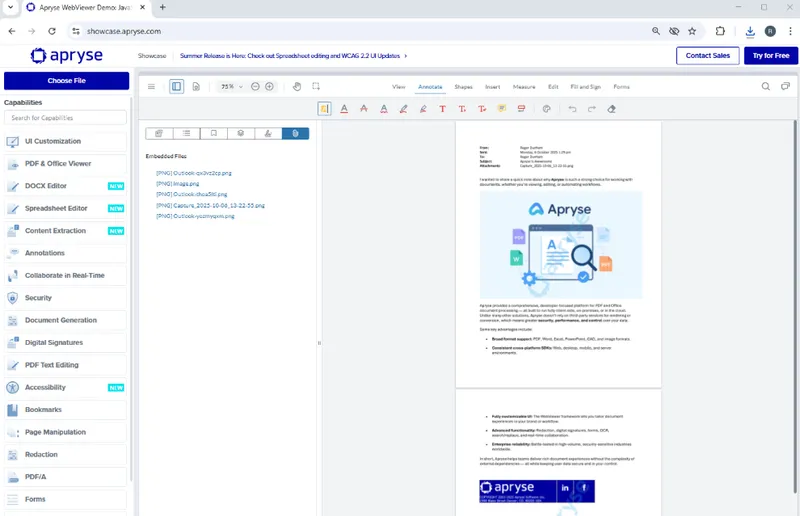Screen dimensions: 800x516
Task: Select the Pan hand tool
Action: (x=297, y=87)
